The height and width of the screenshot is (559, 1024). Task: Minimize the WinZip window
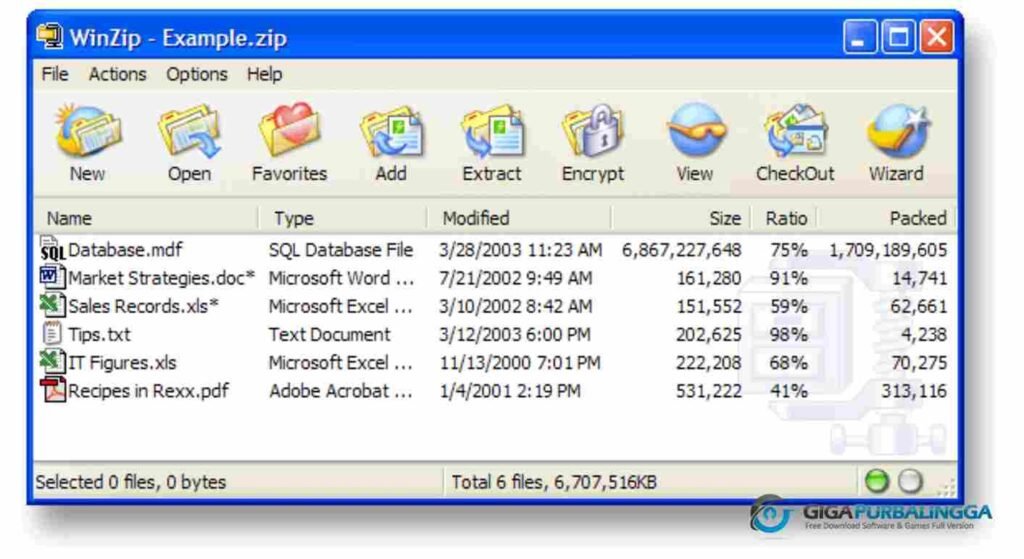point(859,37)
